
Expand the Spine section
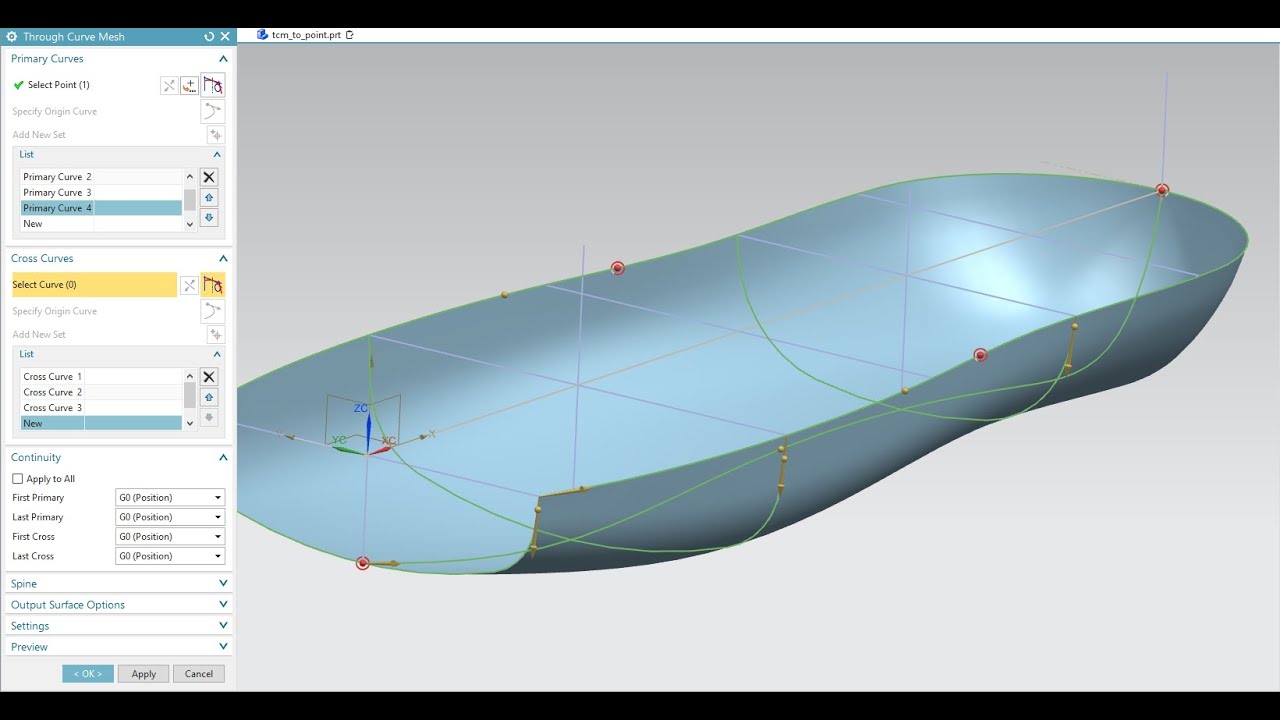[x=223, y=584]
